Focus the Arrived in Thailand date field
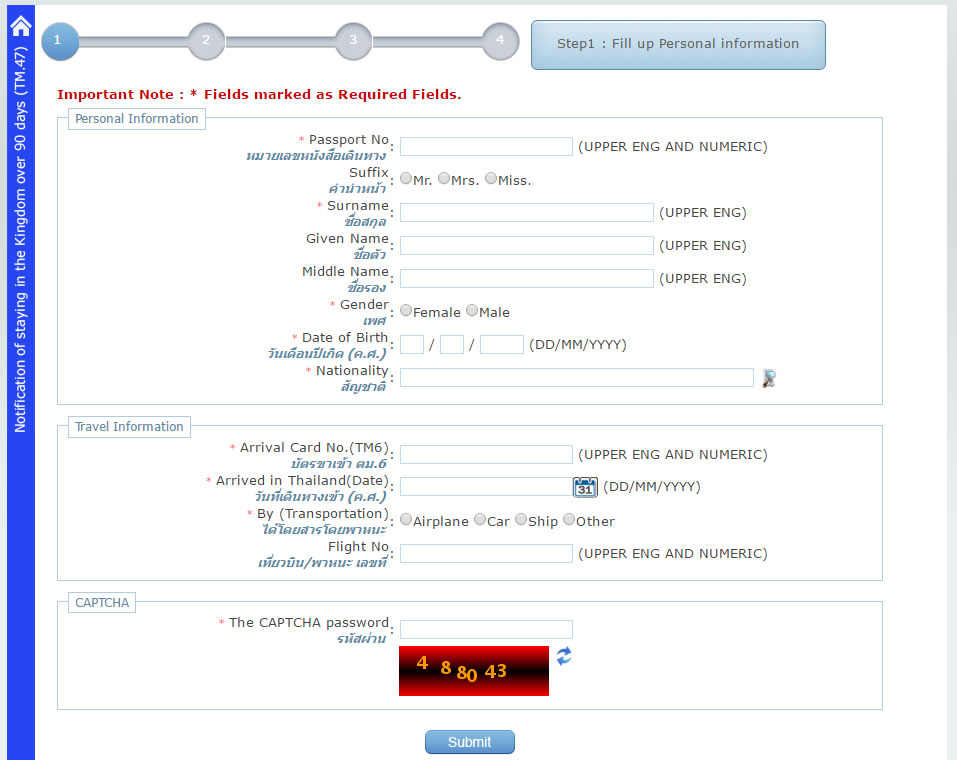Viewport: 957px width, 760px height. [x=486, y=487]
